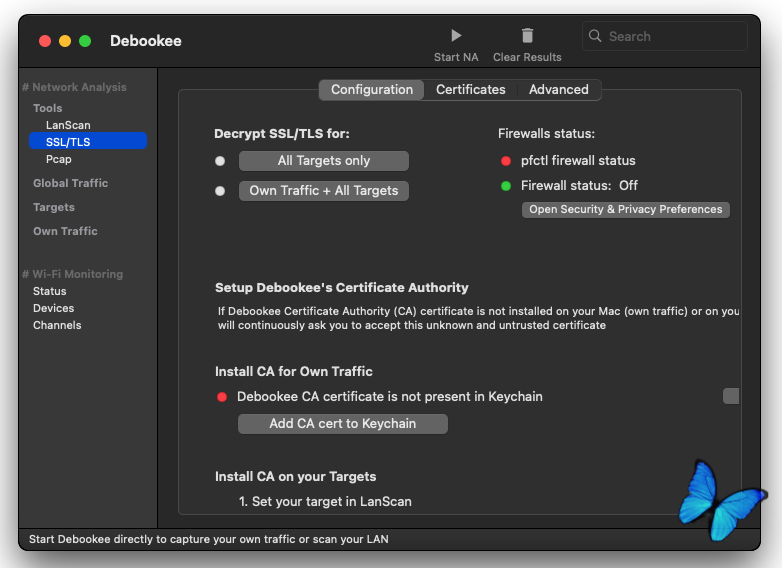Viewport: 782px width, 568px height.
Task: Click the Start NA play icon
Action: click(x=456, y=36)
